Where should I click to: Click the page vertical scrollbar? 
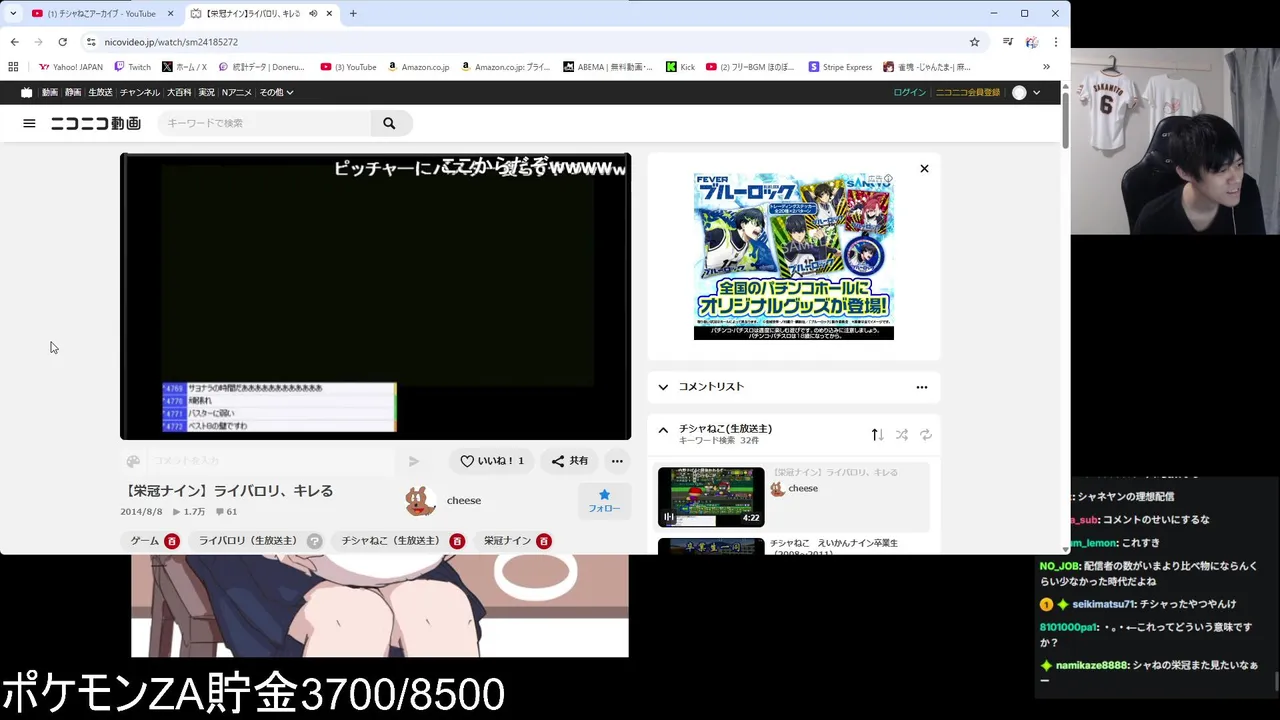[x=1065, y=120]
